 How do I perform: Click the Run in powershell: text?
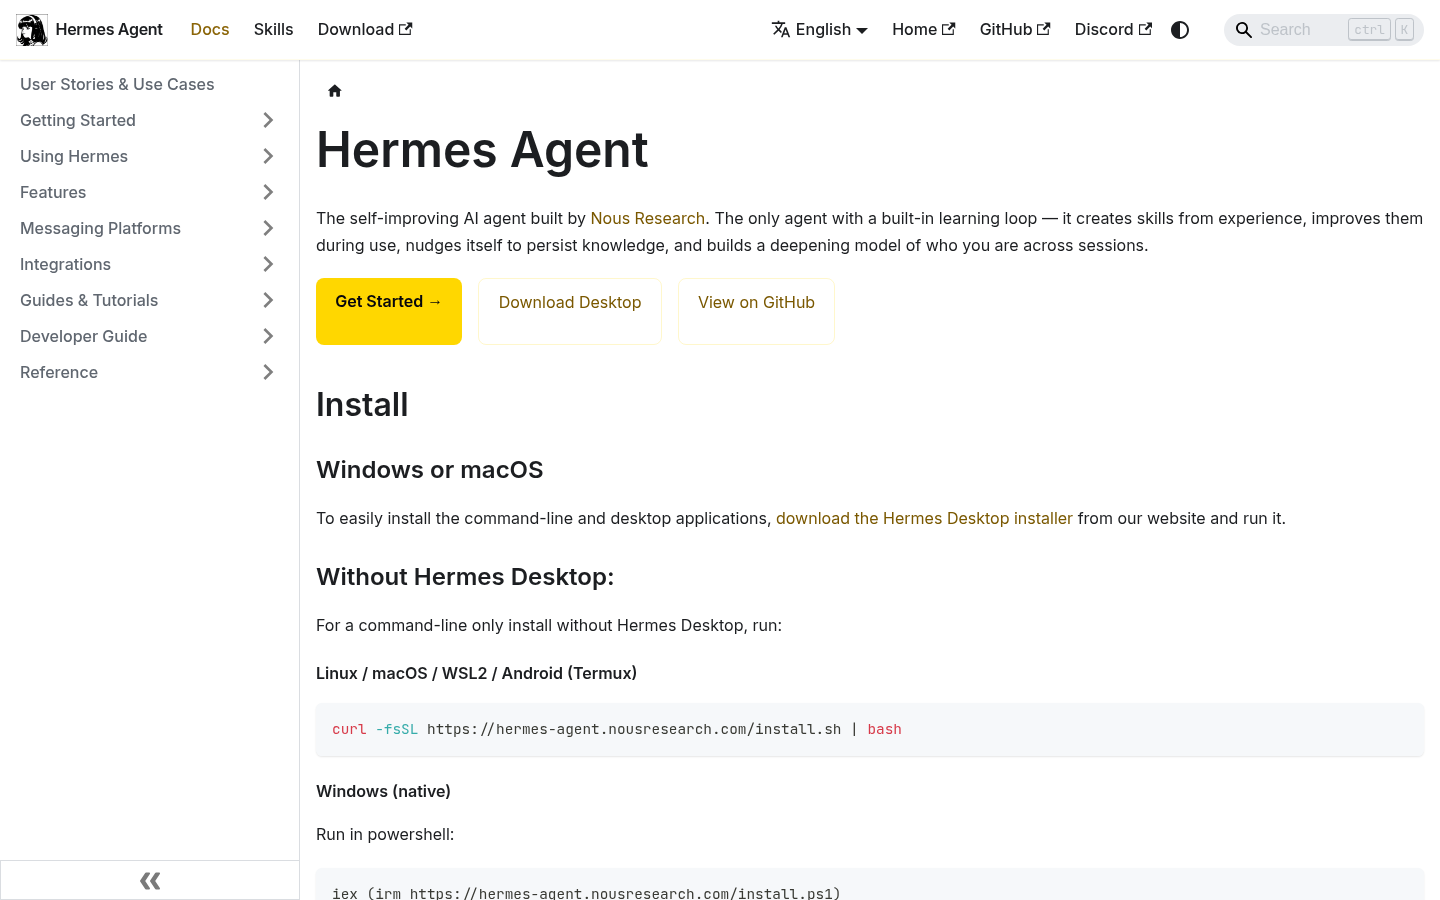pos(385,834)
